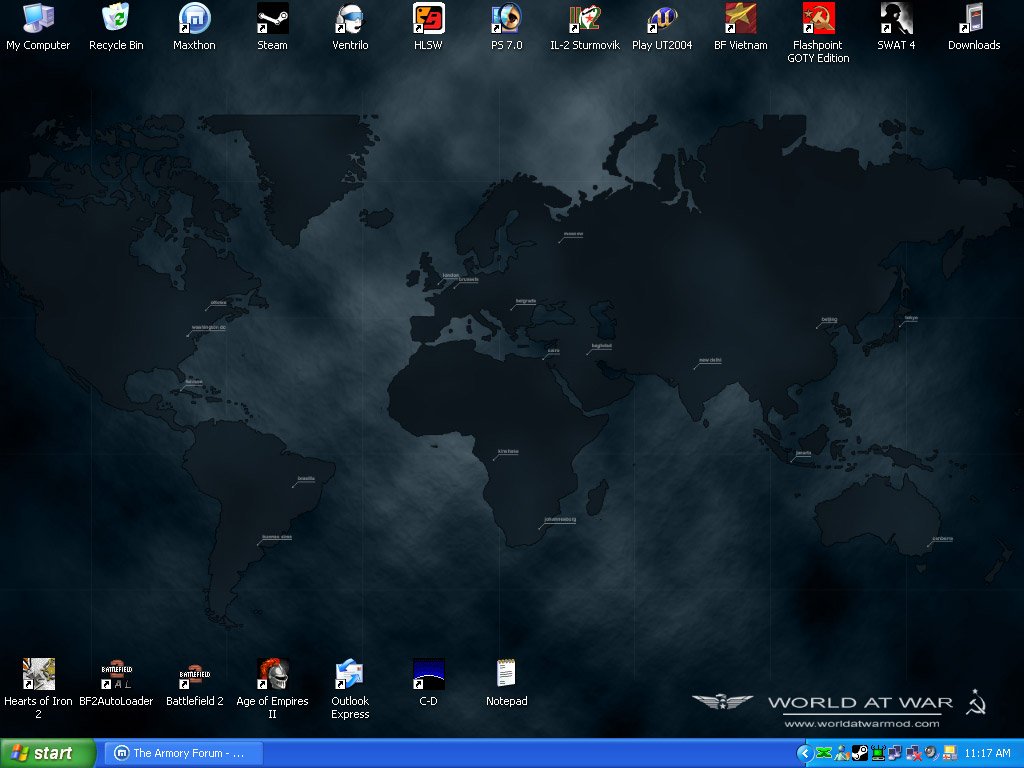Select the Outlook Express icon

pyautogui.click(x=350, y=675)
